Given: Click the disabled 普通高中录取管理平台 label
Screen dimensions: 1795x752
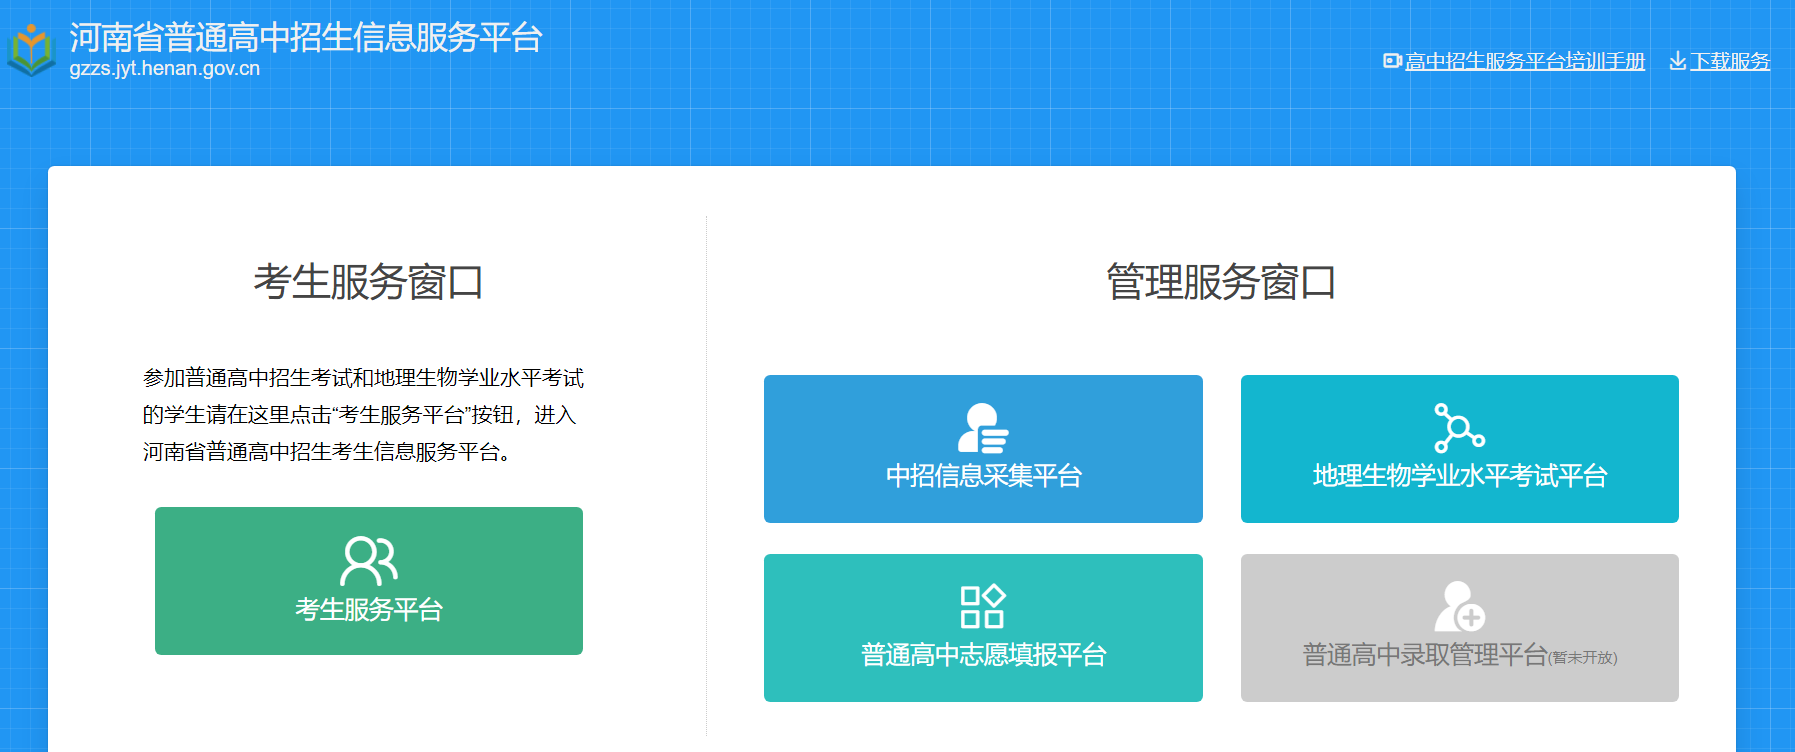Looking at the screenshot, I should 1424,655.
